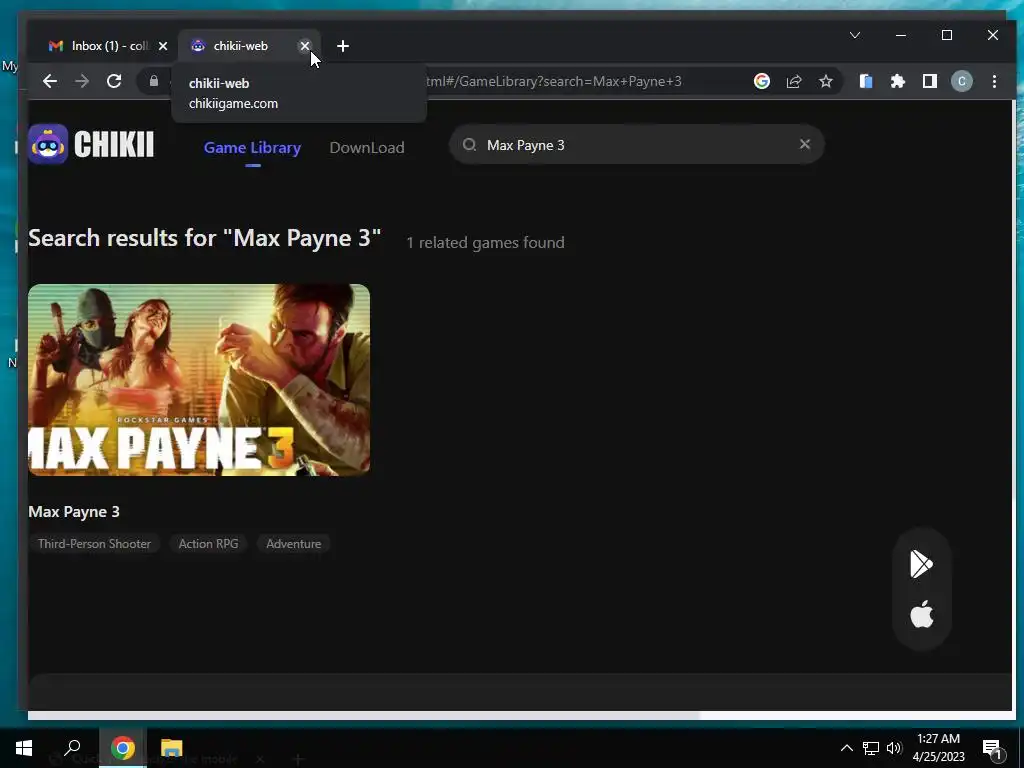Bookmark this page with the star icon
The image size is (1024, 768).
click(x=825, y=81)
